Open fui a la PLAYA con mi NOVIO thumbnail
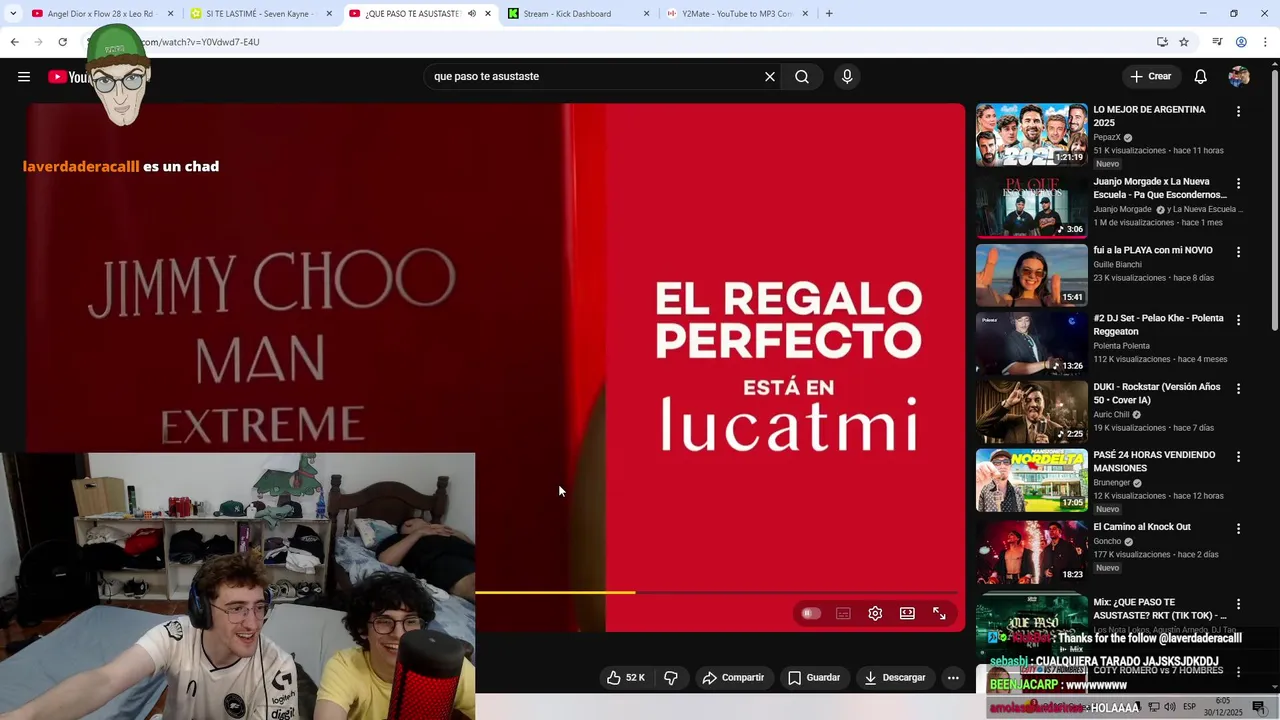 pos(1031,275)
